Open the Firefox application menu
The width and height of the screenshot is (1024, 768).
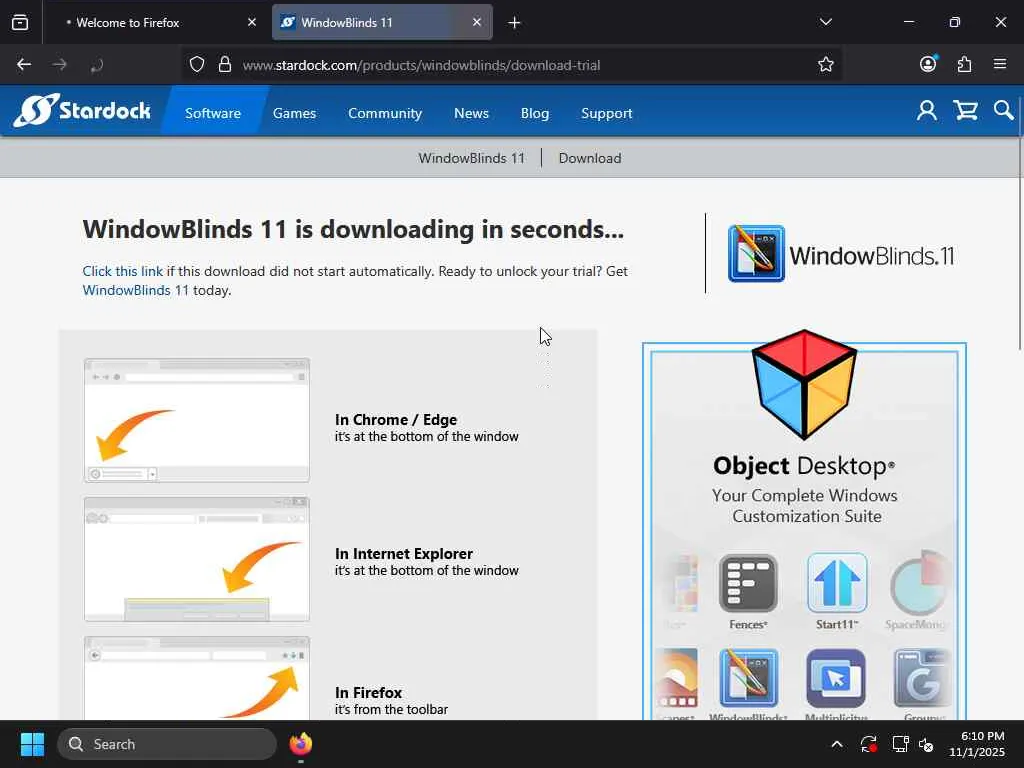click(x=999, y=64)
